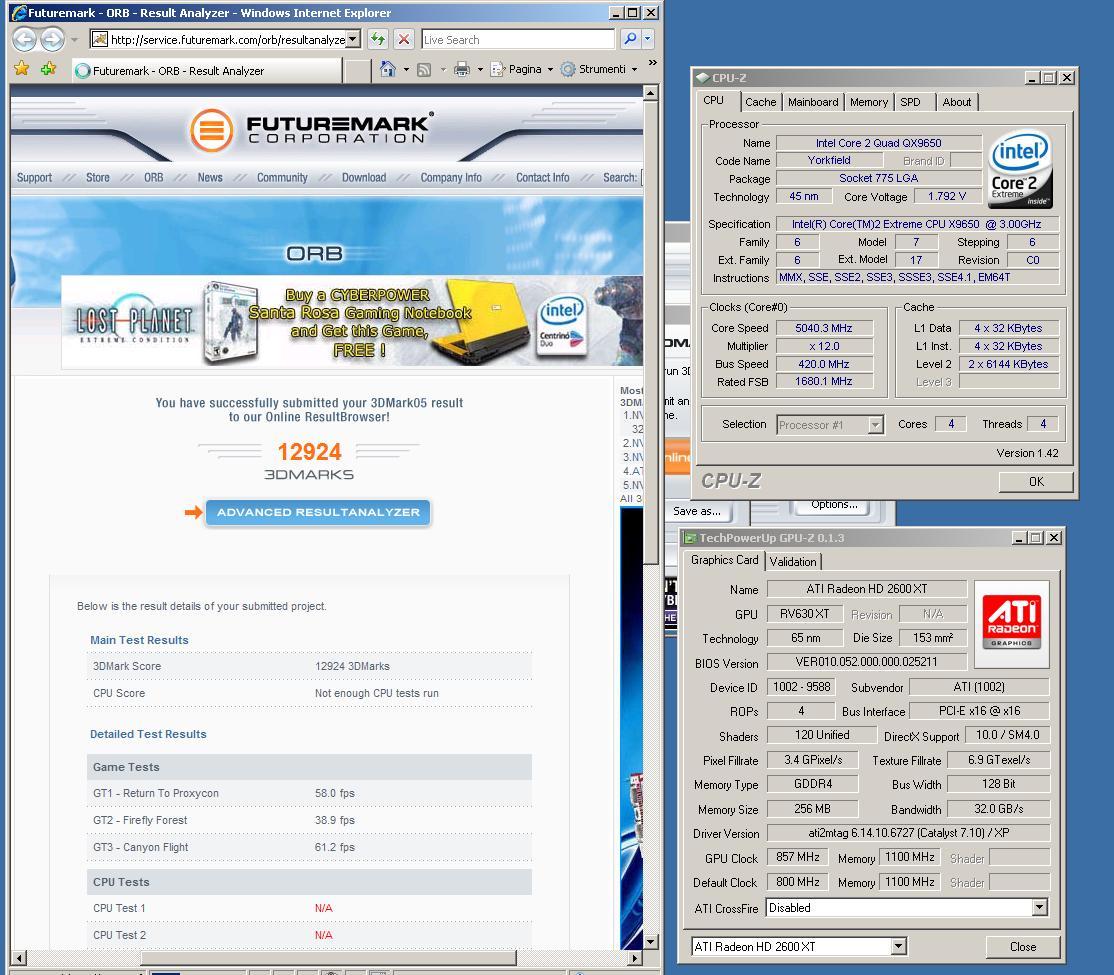Switch to the CPU-Z Memory tab
The image size is (1114, 975).
coord(869,102)
